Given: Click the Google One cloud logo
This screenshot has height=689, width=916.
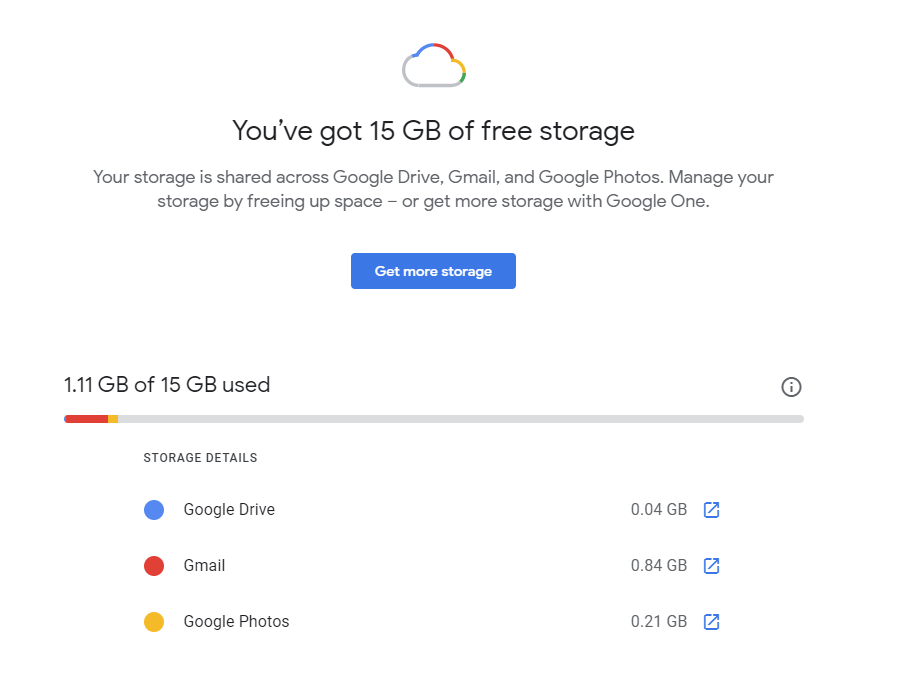Looking at the screenshot, I should pyautogui.click(x=434, y=66).
